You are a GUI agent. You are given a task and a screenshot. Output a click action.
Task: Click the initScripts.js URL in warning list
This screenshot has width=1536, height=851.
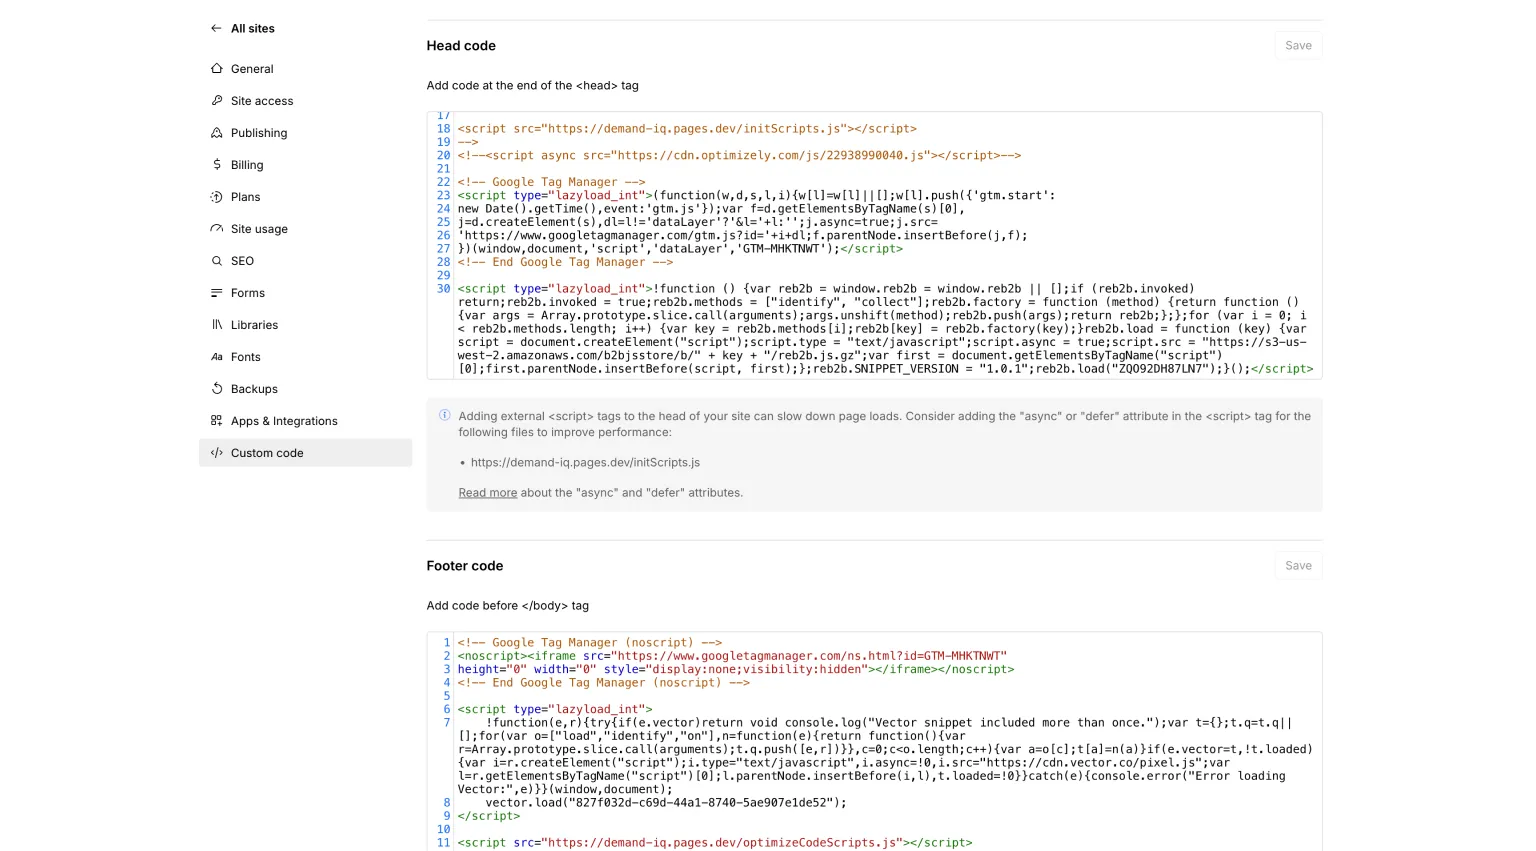click(x=585, y=463)
